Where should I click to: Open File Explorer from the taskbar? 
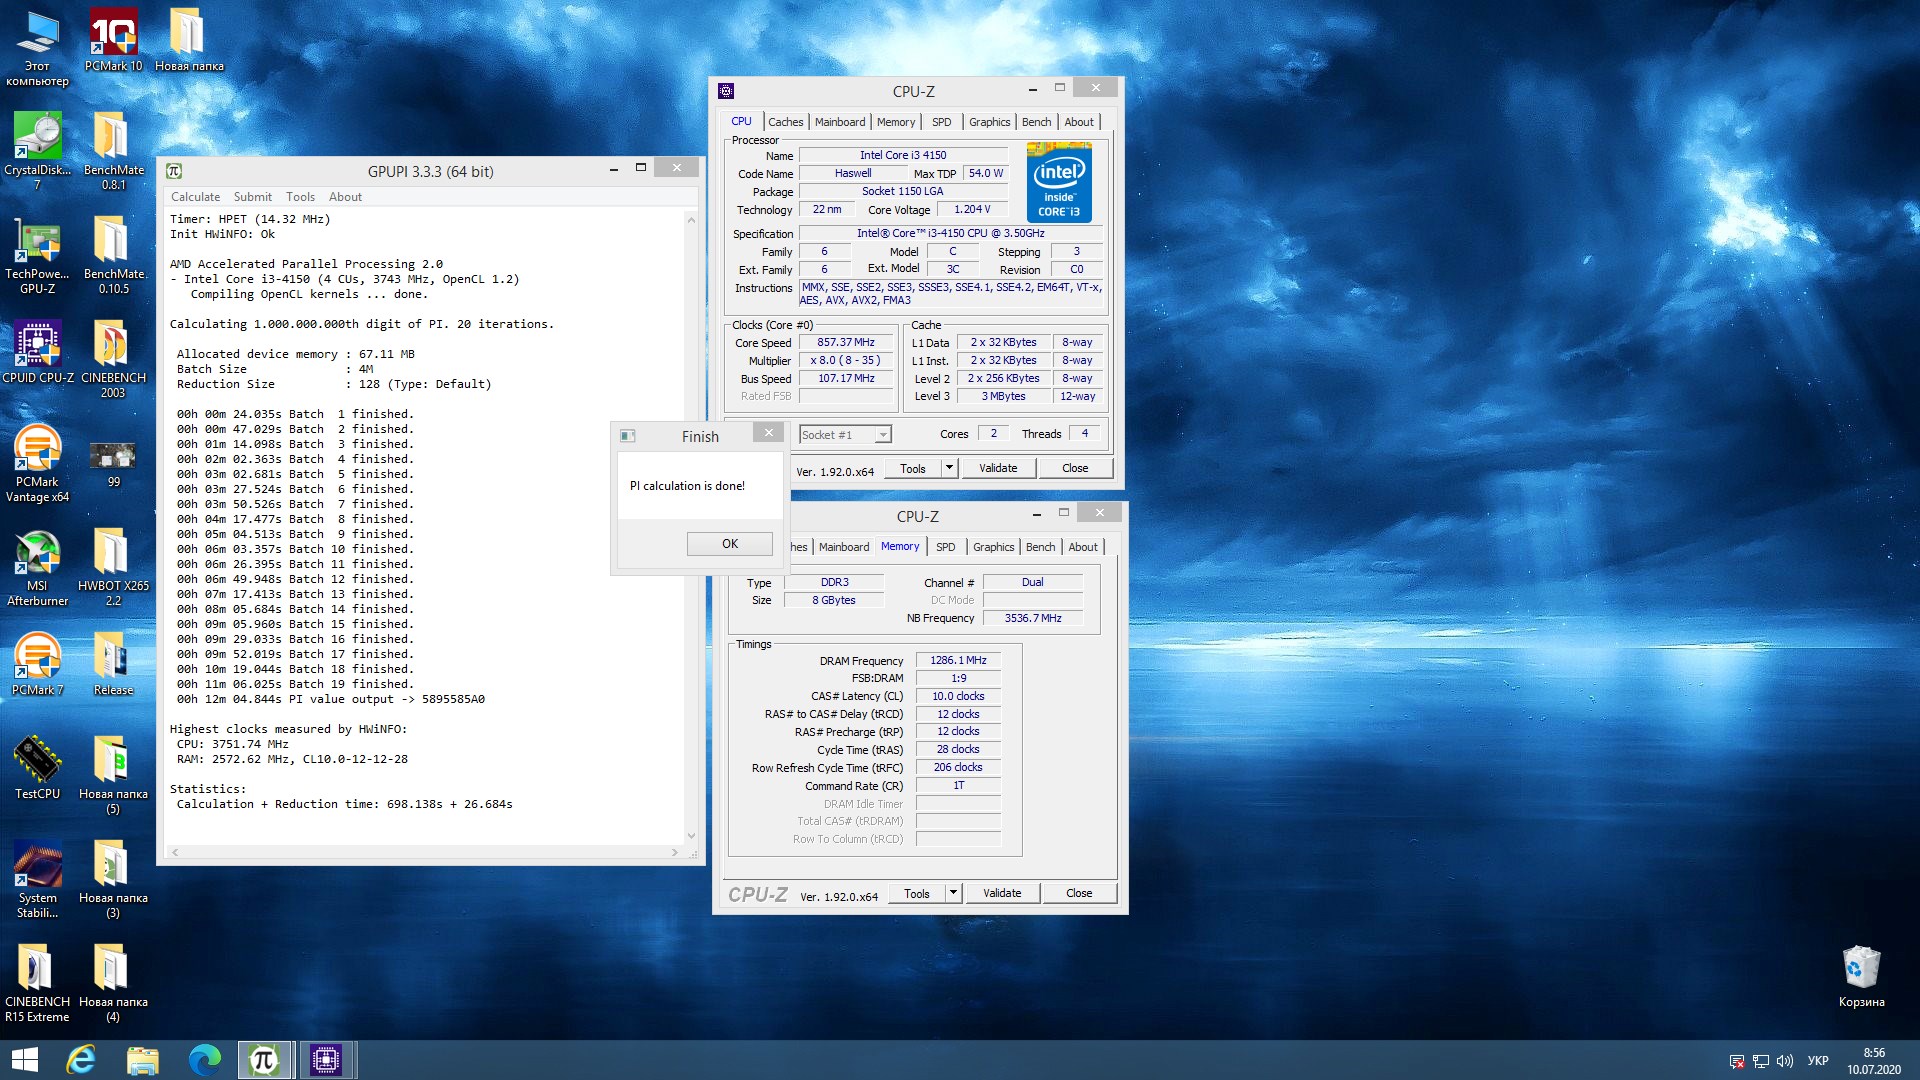pos(142,1059)
